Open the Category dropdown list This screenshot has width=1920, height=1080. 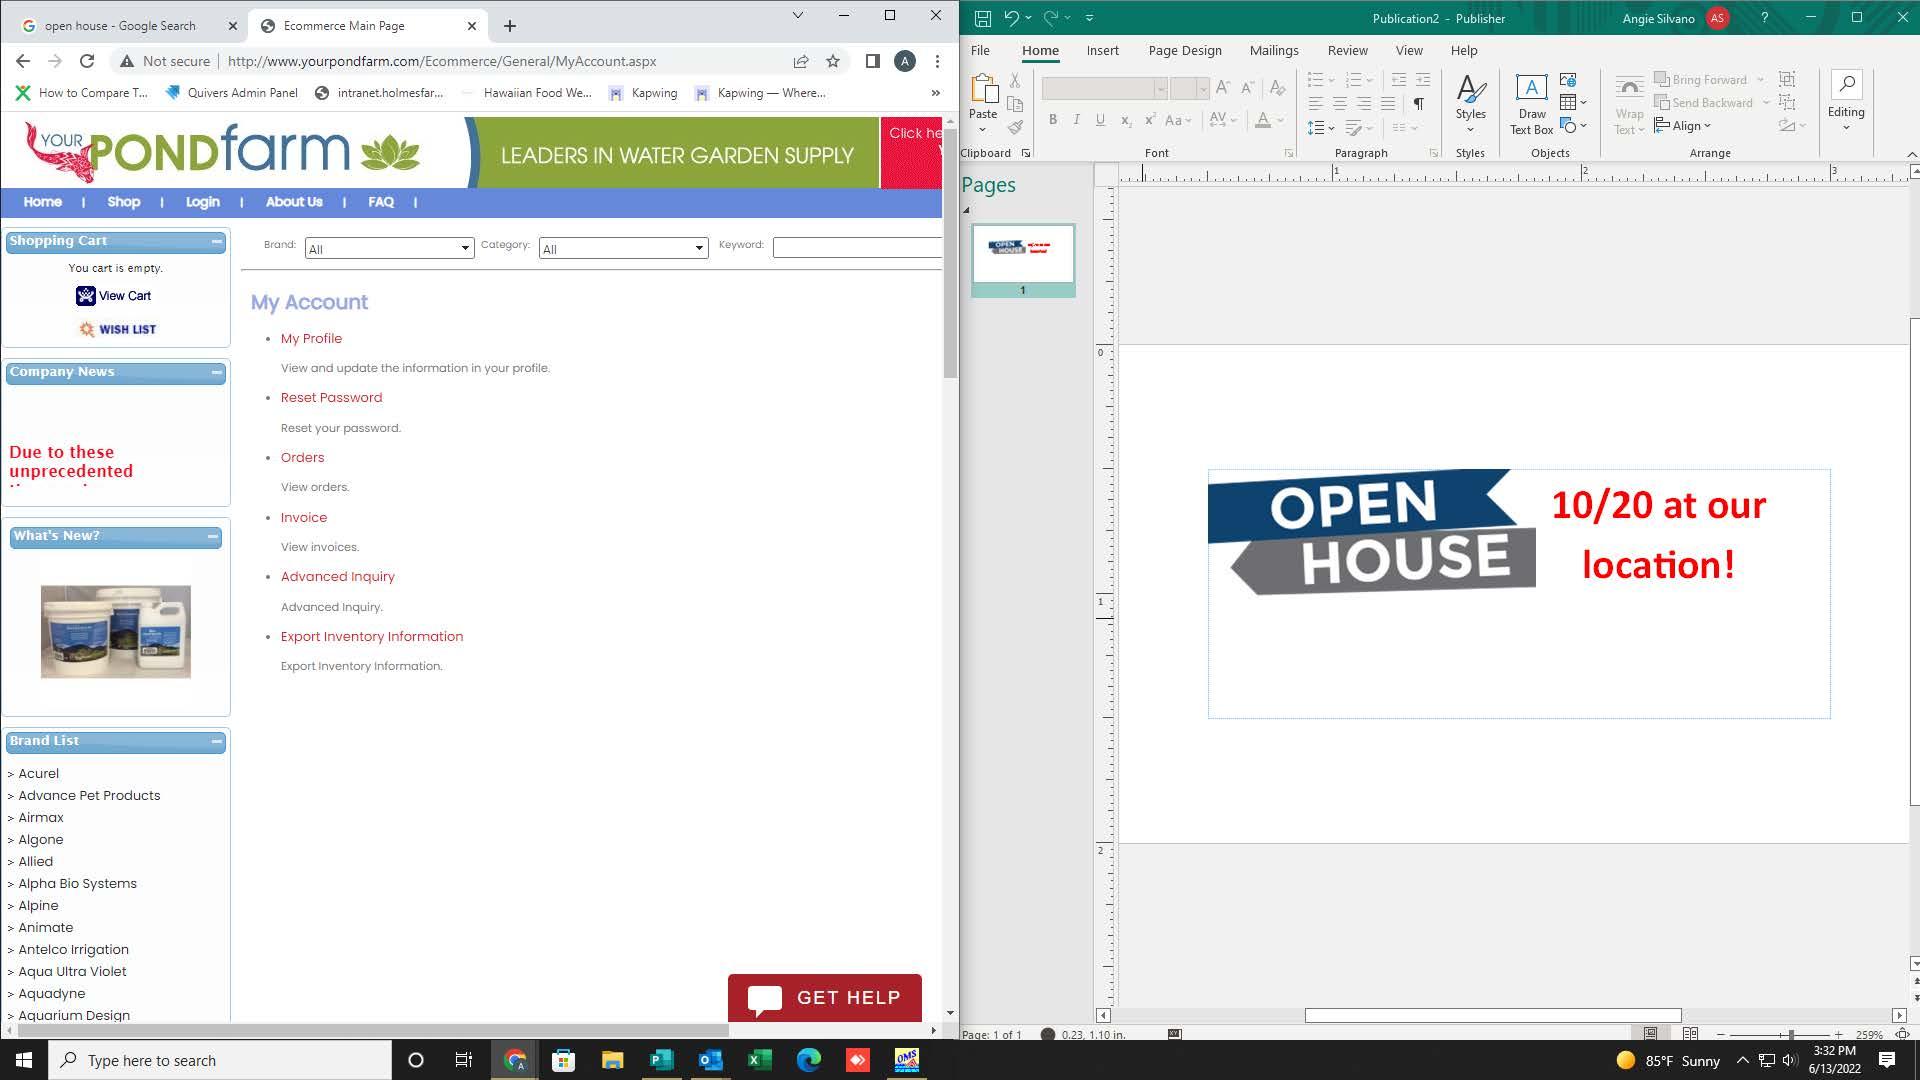[623, 248]
